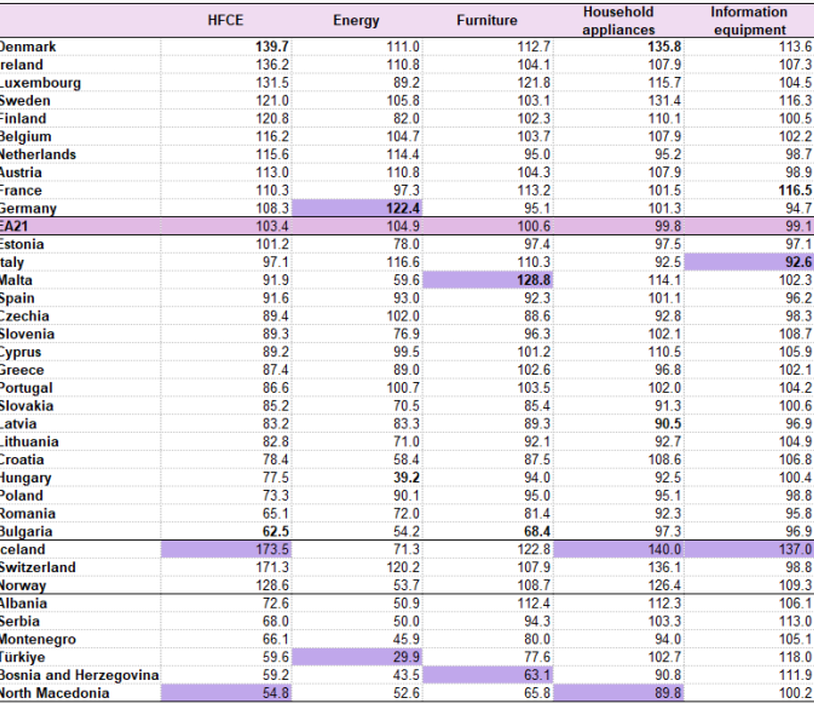
Task: Select the Household appliances column header
Action: 618,21
